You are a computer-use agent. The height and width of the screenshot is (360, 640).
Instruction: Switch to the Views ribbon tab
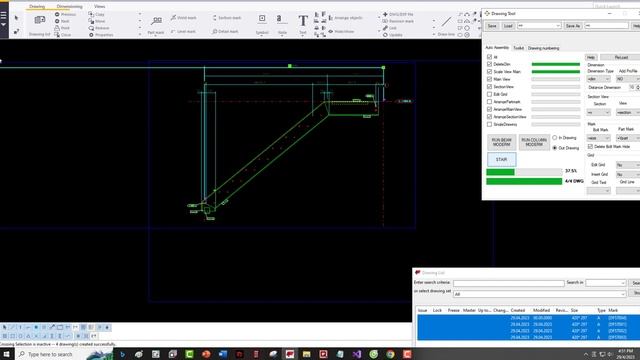pyautogui.click(x=99, y=7)
